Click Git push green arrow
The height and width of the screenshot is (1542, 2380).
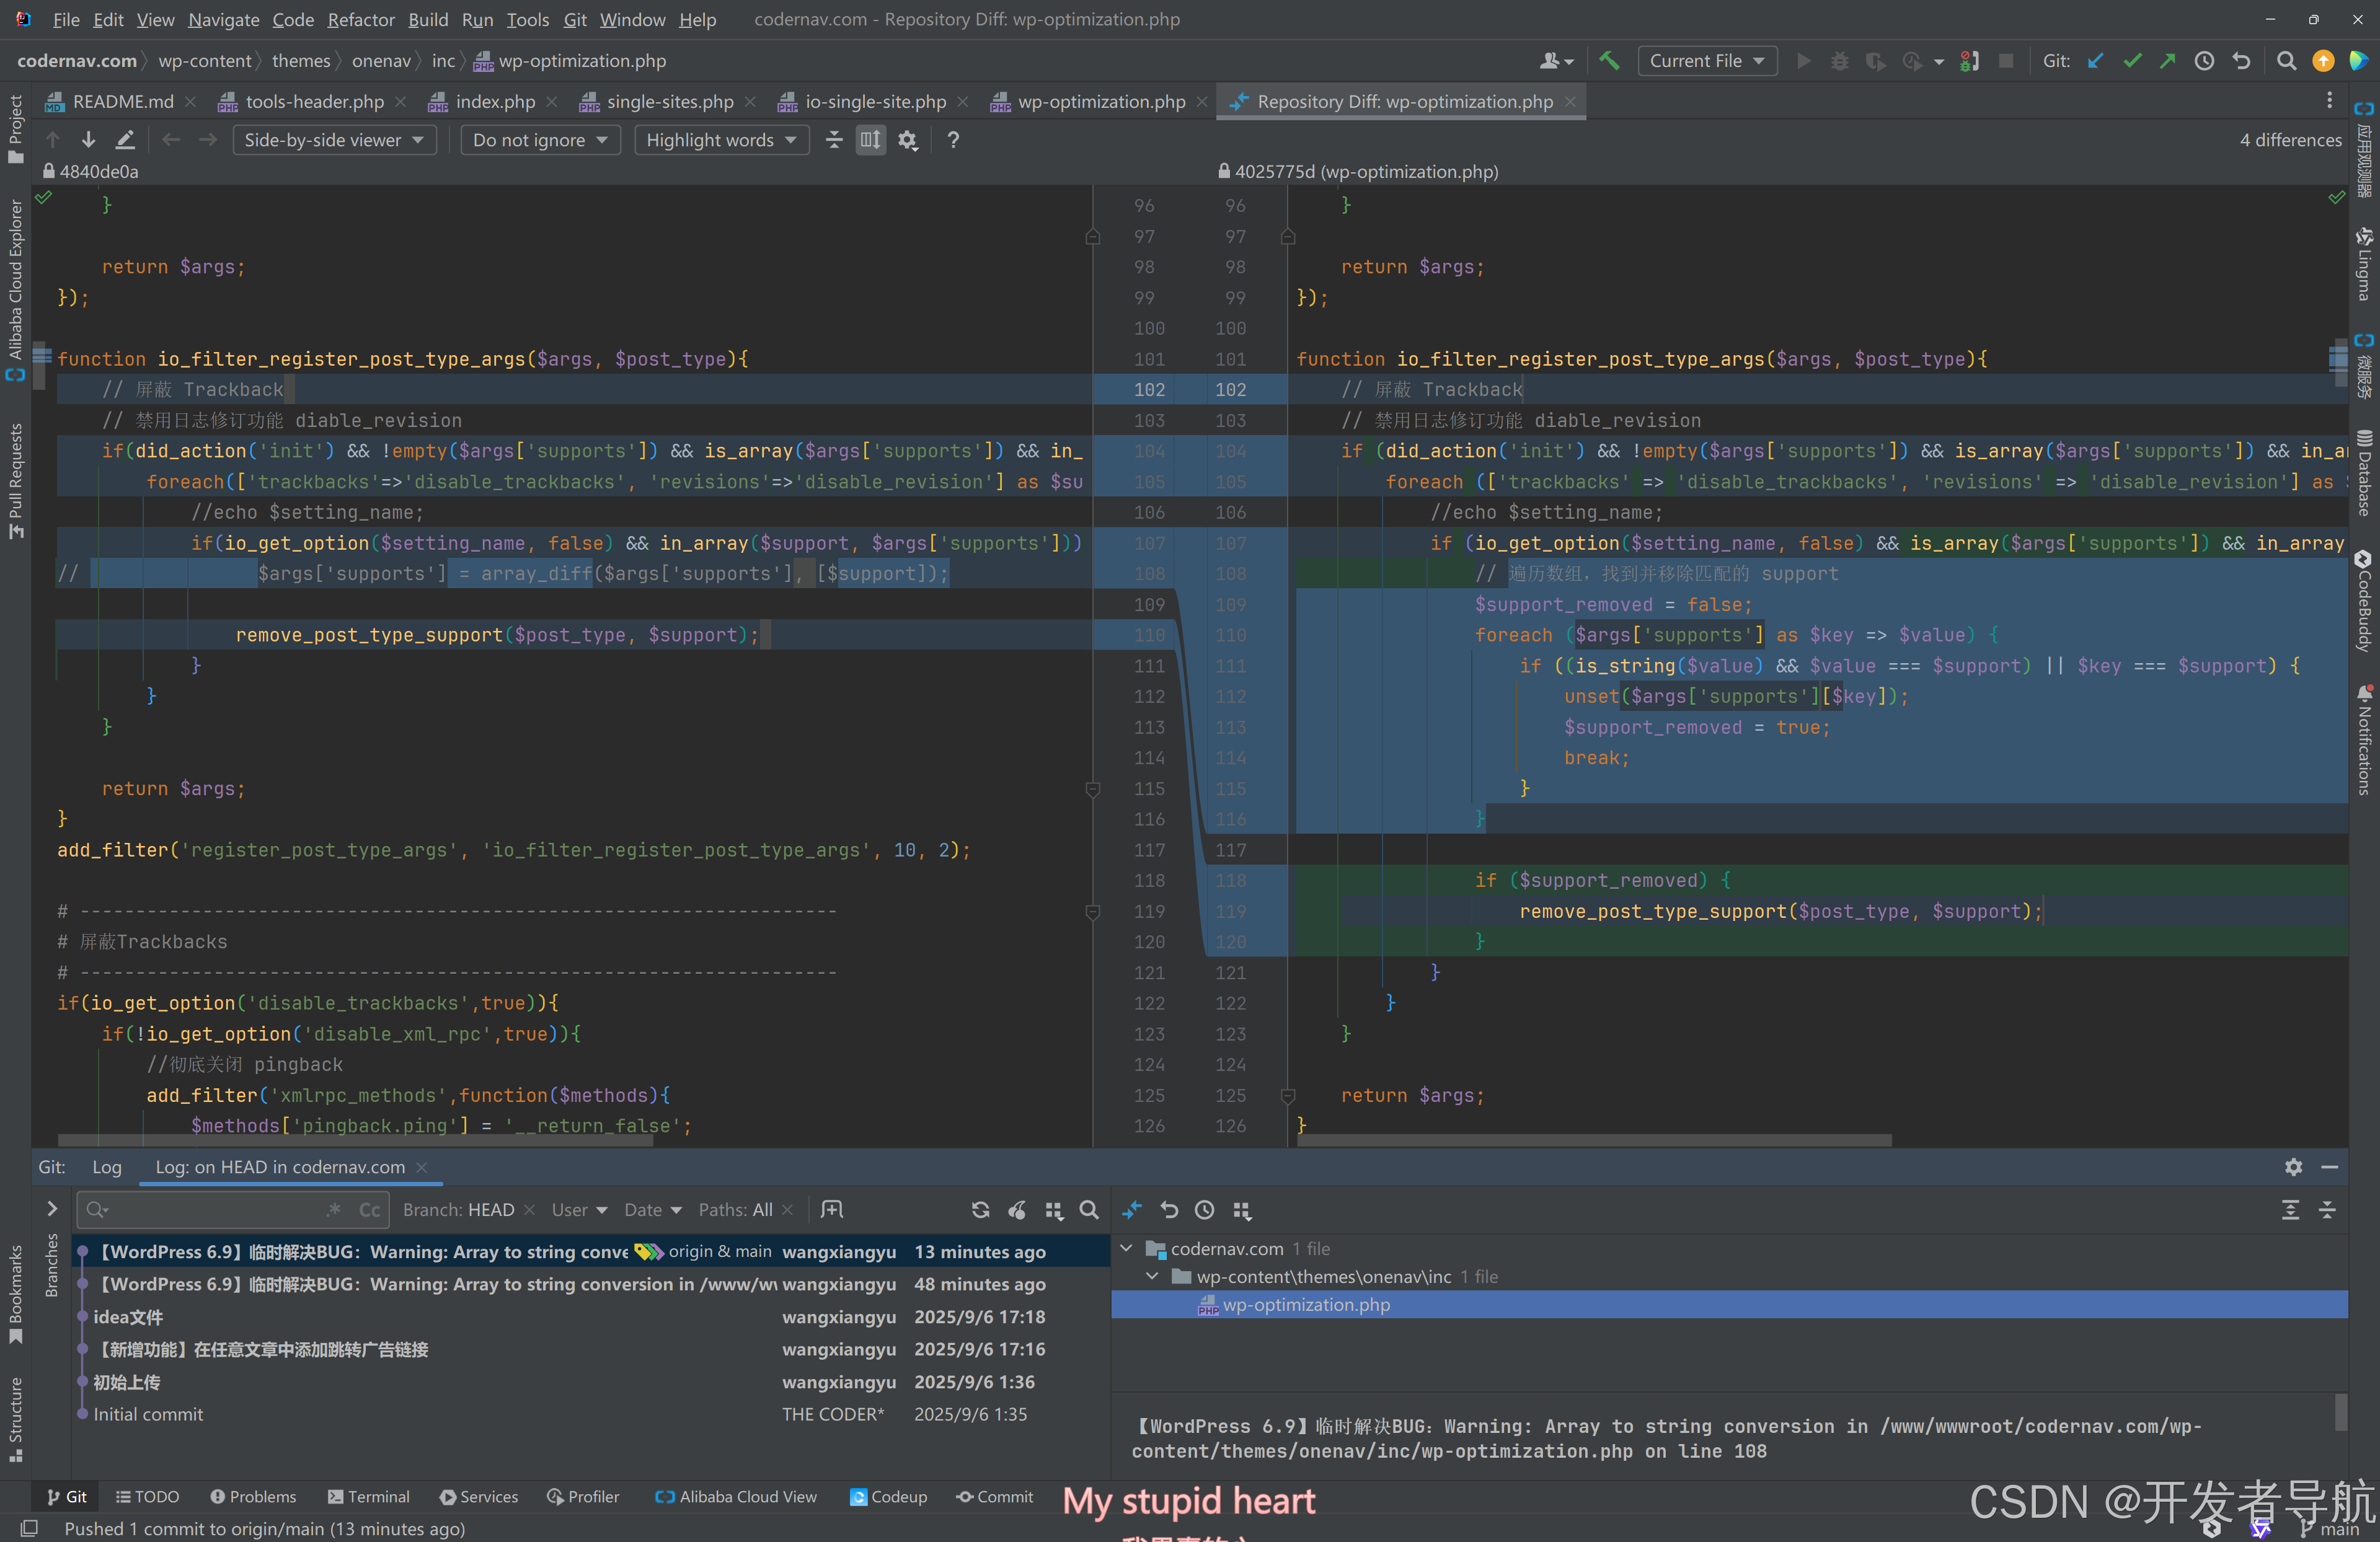tap(2167, 61)
